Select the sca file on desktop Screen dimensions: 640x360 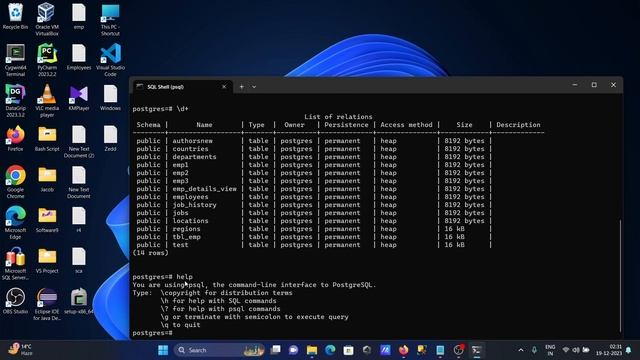click(x=79, y=261)
